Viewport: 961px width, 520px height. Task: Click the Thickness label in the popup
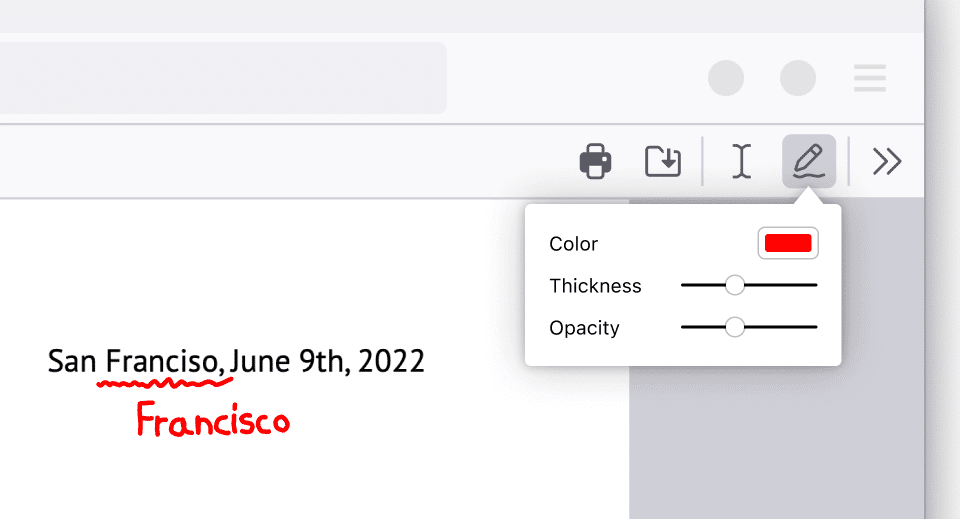click(x=595, y=286)
